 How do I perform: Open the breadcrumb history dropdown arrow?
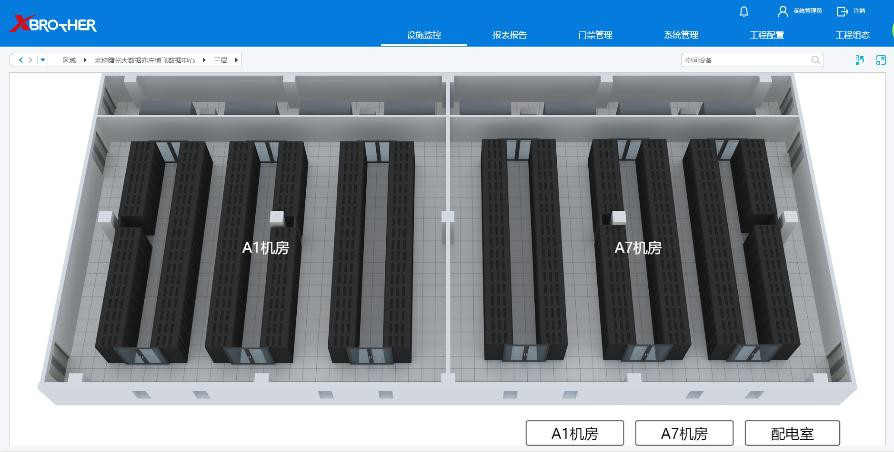[x=42, y=60]
